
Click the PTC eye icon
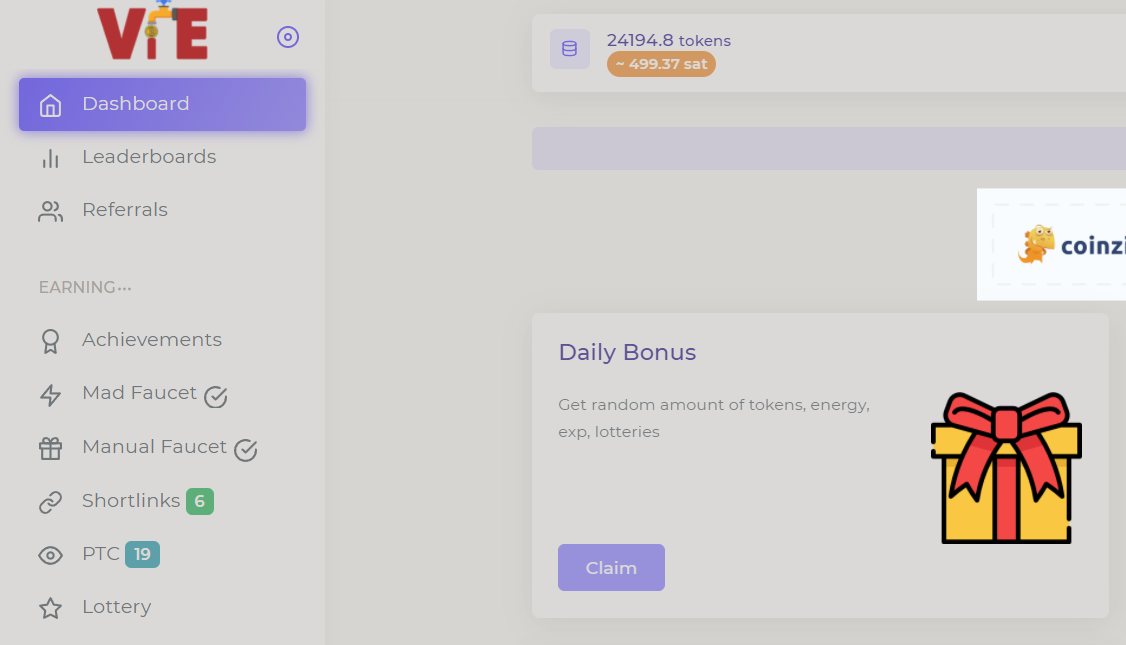click(50, 555)
